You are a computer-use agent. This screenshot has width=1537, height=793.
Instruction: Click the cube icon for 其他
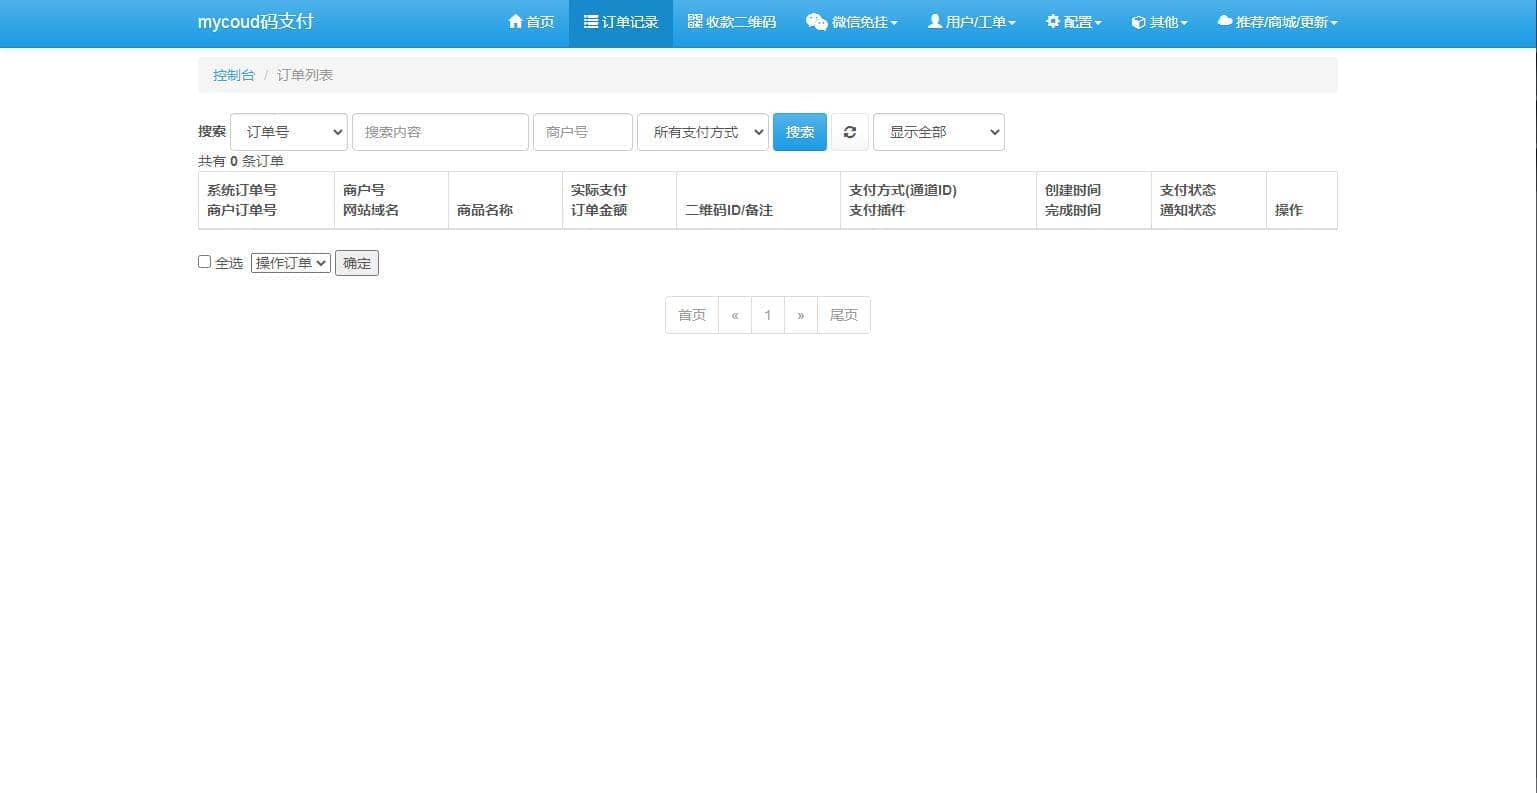pos(1138,22)
